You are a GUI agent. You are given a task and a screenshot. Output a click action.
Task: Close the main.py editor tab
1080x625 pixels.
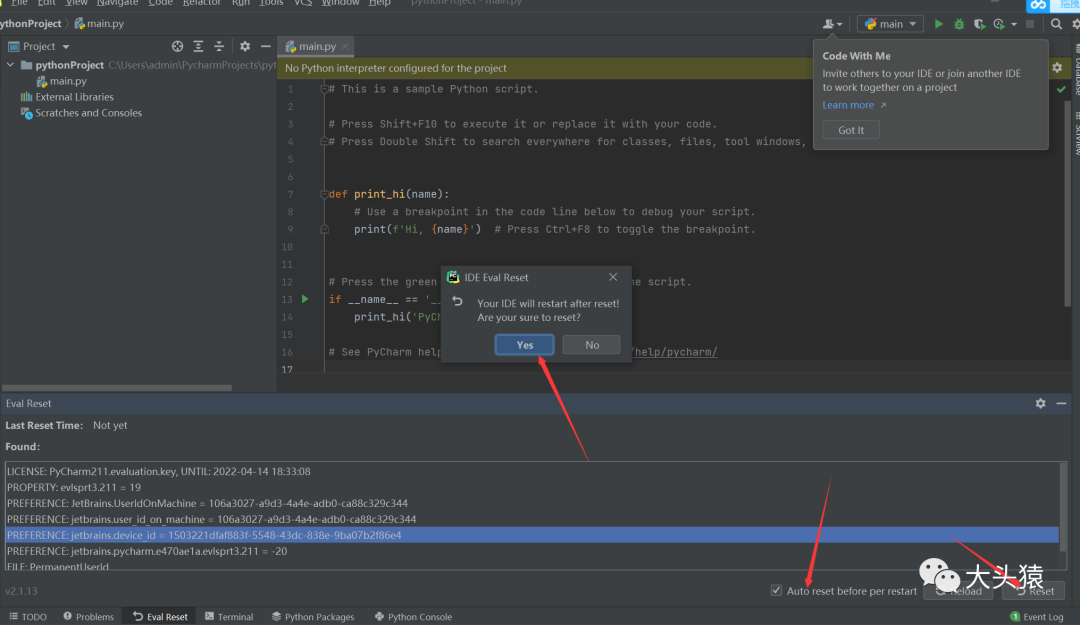tap(345, 46)
